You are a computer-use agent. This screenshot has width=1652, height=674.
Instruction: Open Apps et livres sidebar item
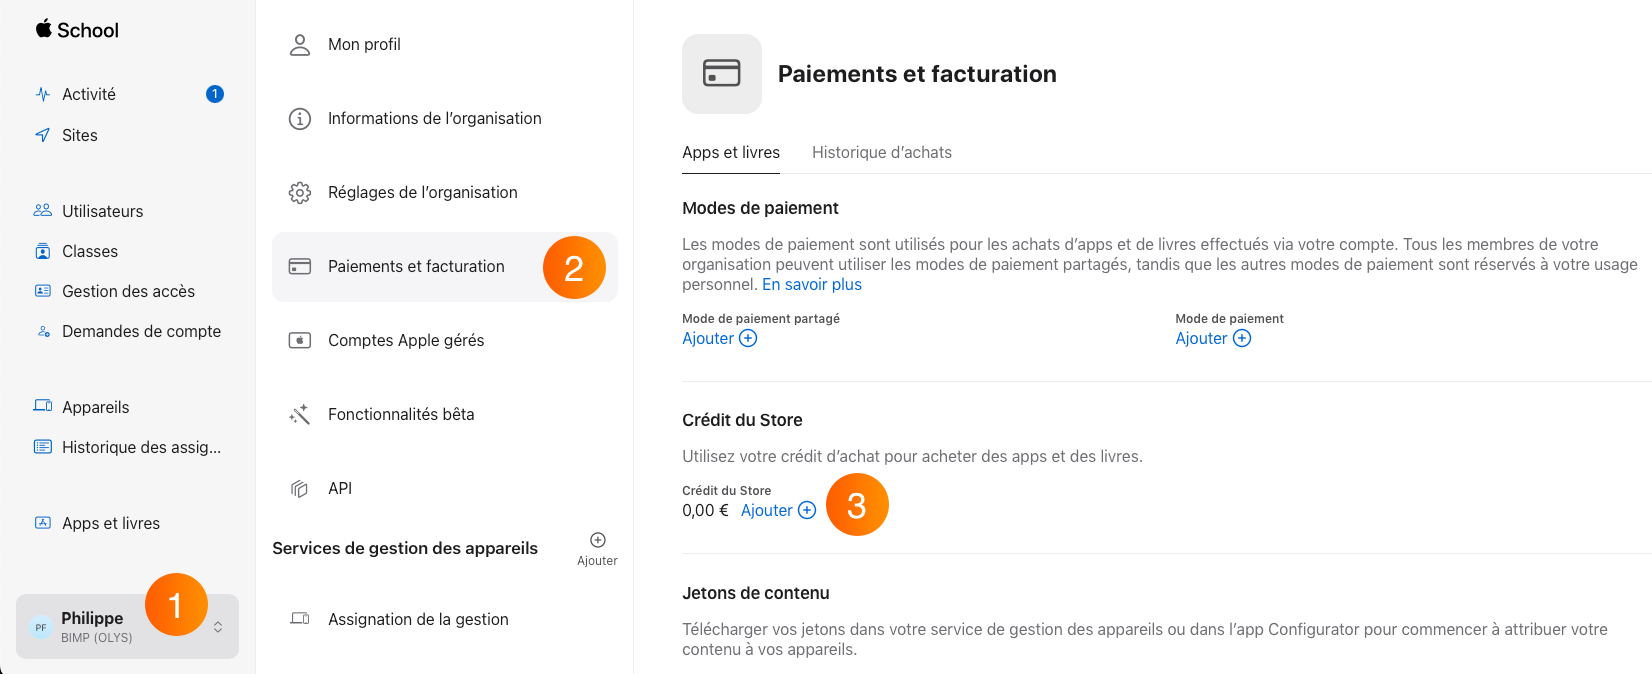[x=128, y=523]
